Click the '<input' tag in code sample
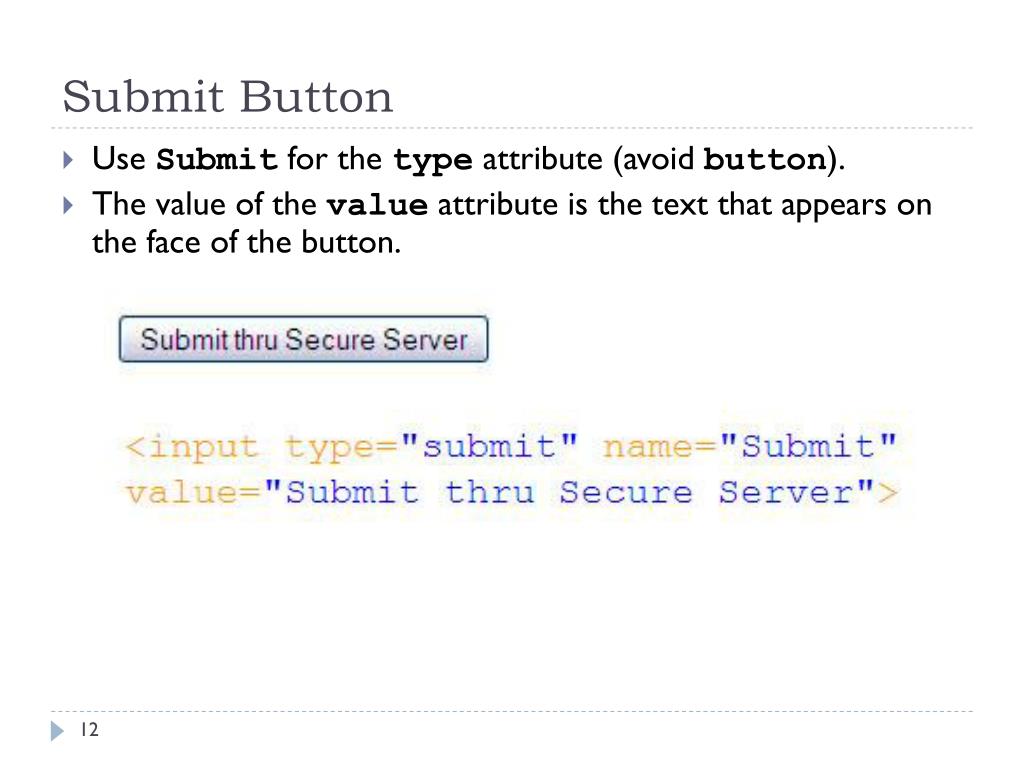Image resolution: width=1024 pixels, height=768 pixels. [192, 449]
